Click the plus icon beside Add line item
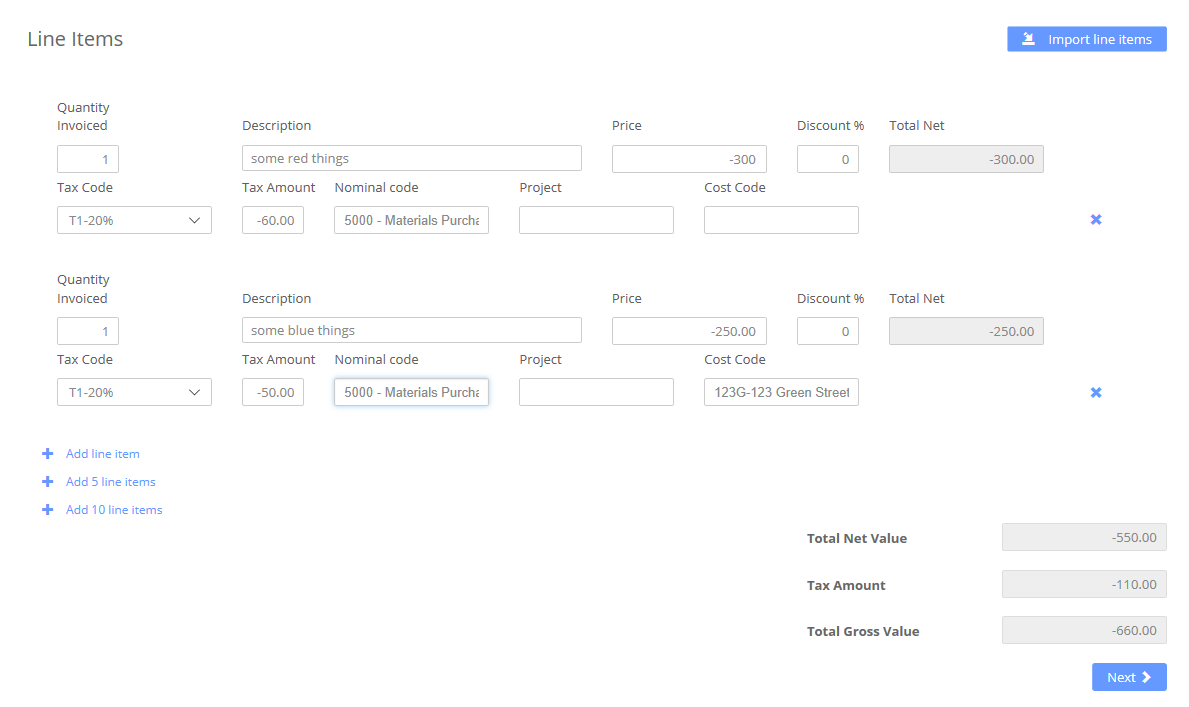Screen dimensions: 1189x707 pos(48,454)
